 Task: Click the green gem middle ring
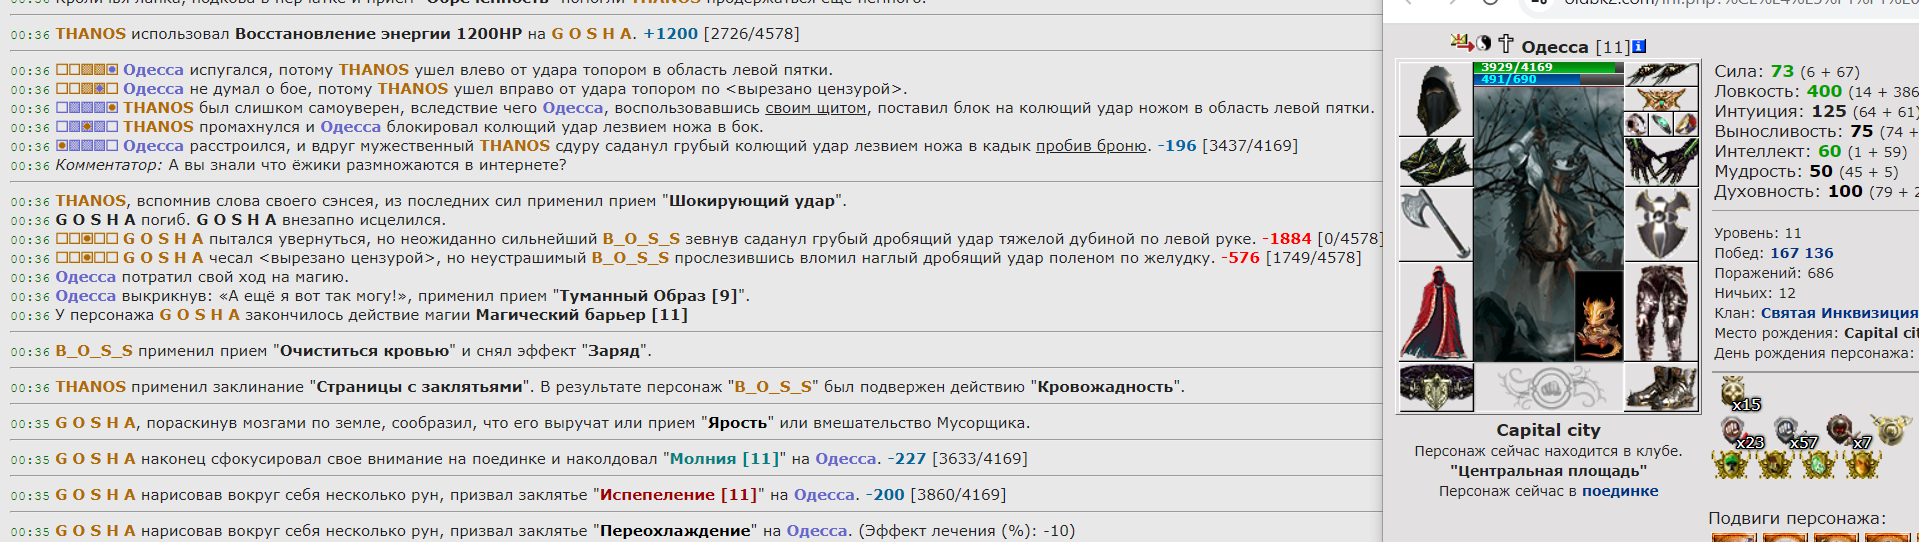pyautogui.click(x=1661, y=124)
